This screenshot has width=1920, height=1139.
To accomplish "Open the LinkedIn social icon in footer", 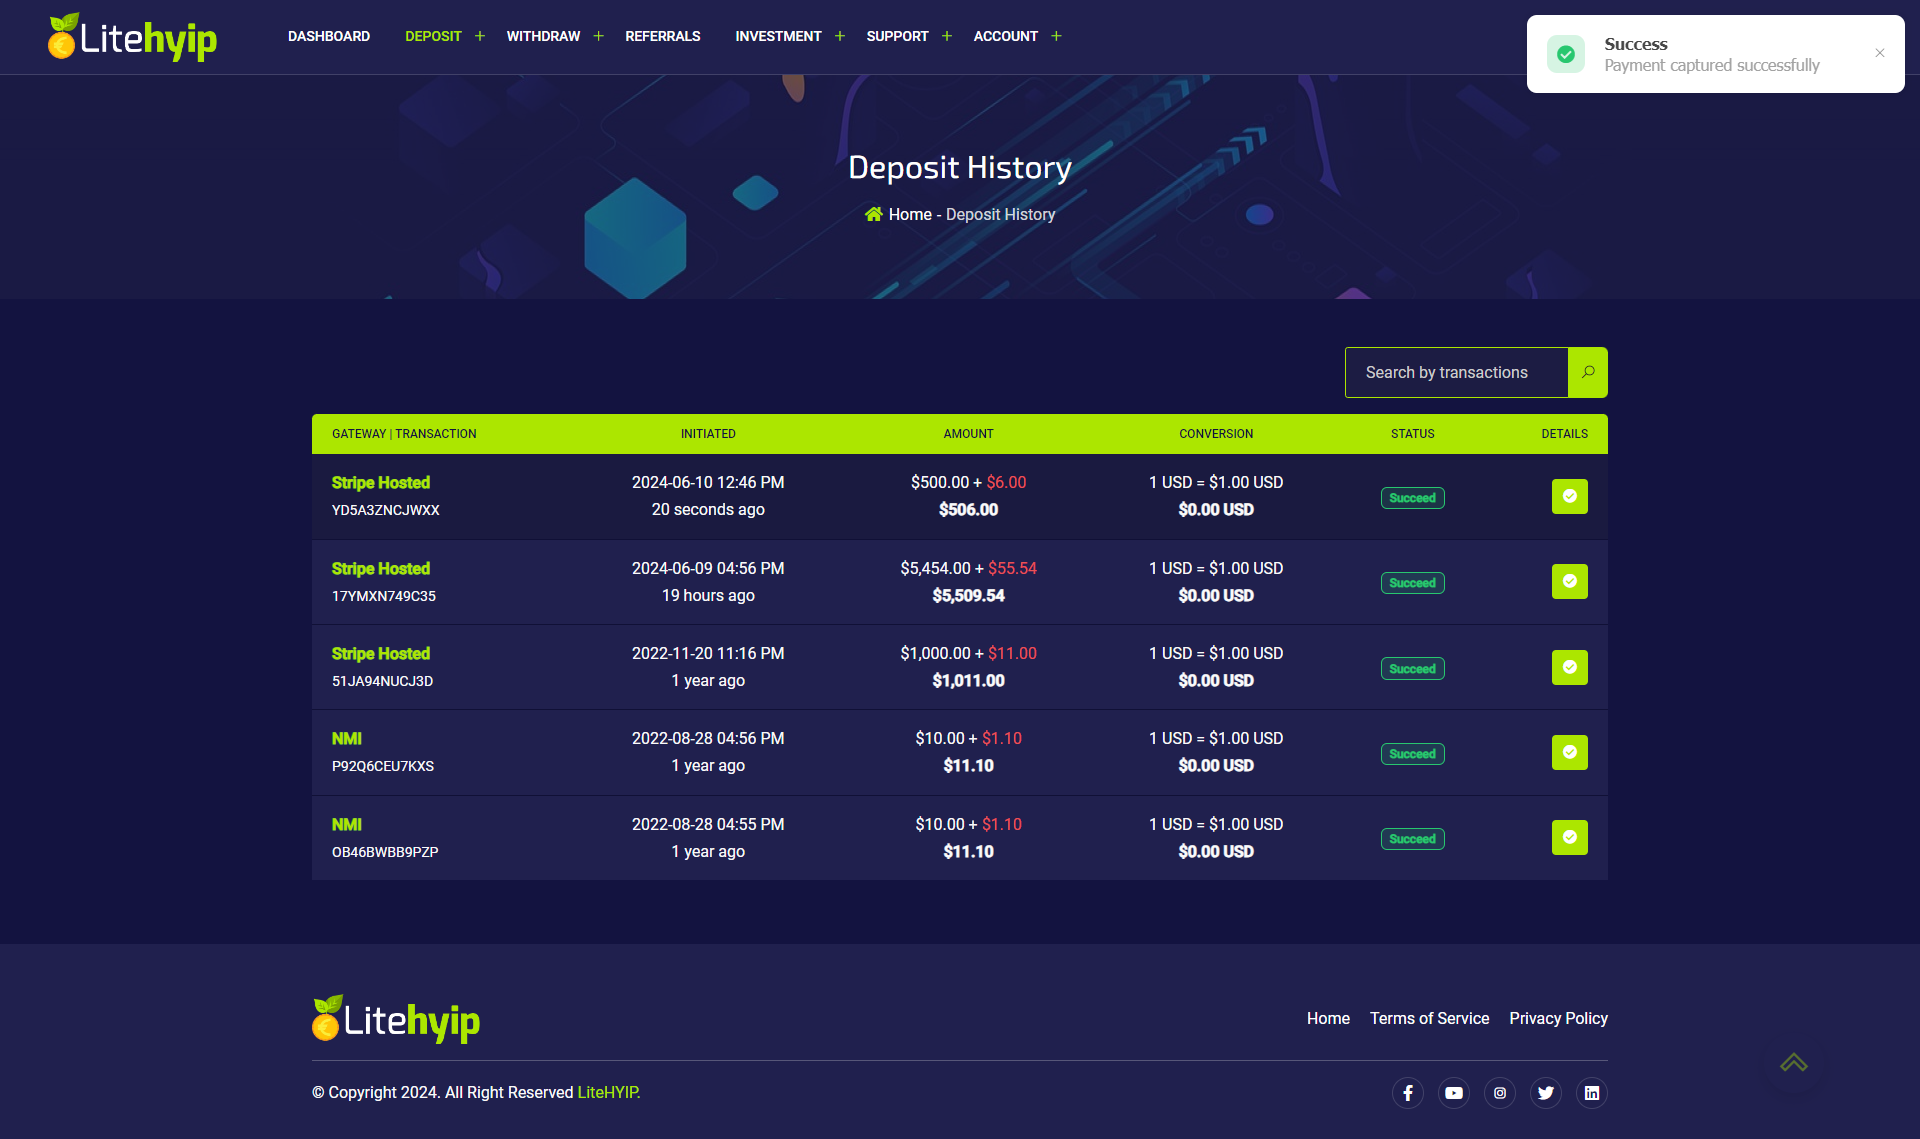I will pos(1592,1093).
